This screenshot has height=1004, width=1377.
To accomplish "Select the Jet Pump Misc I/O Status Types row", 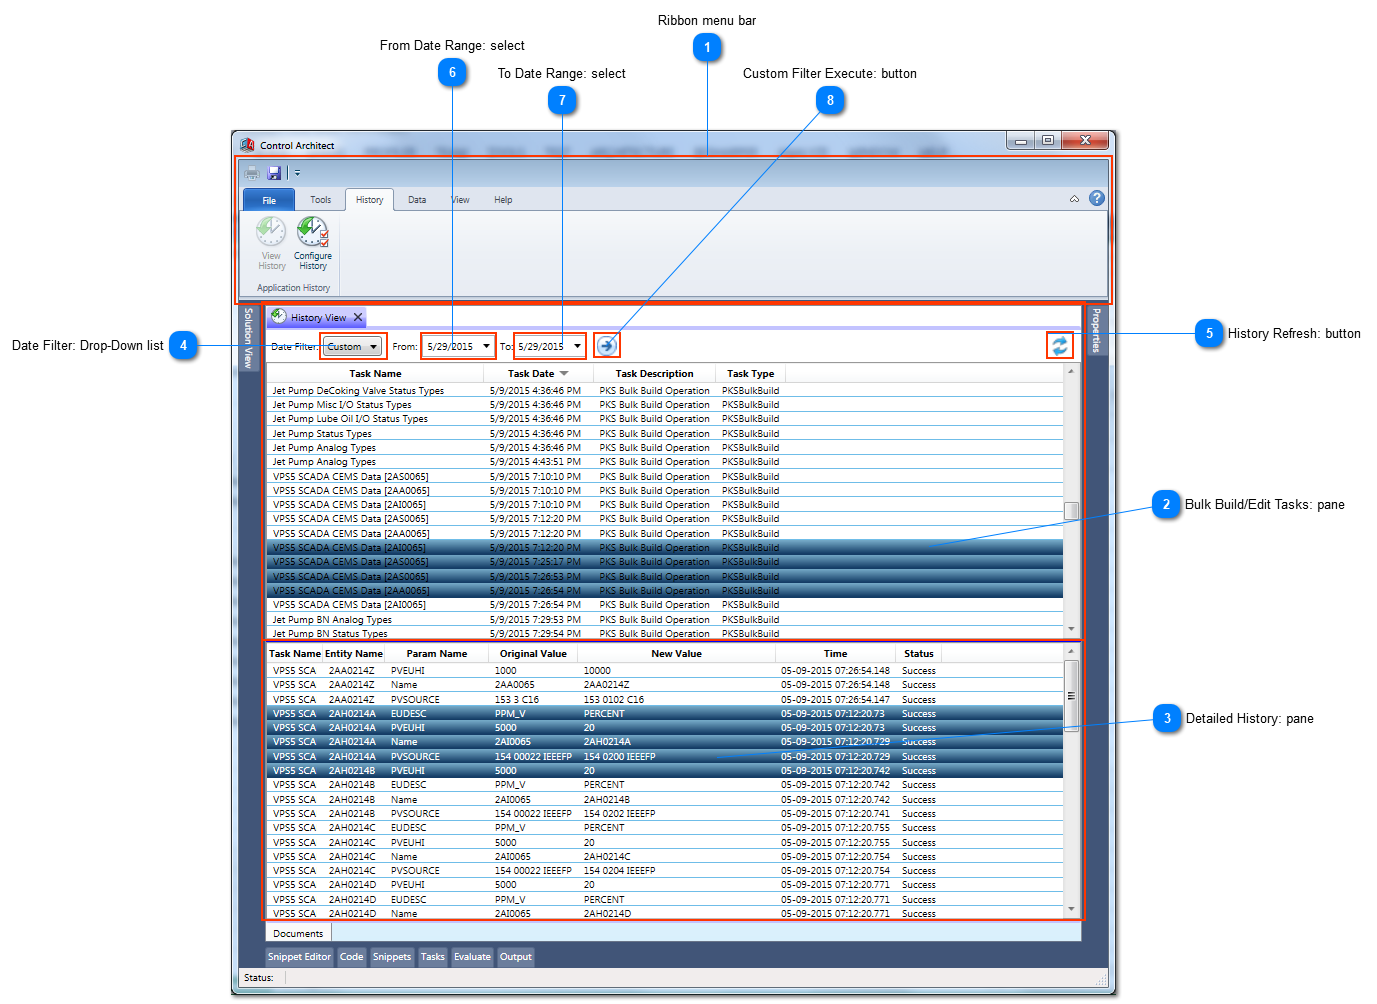I will (x=665, y=405).
